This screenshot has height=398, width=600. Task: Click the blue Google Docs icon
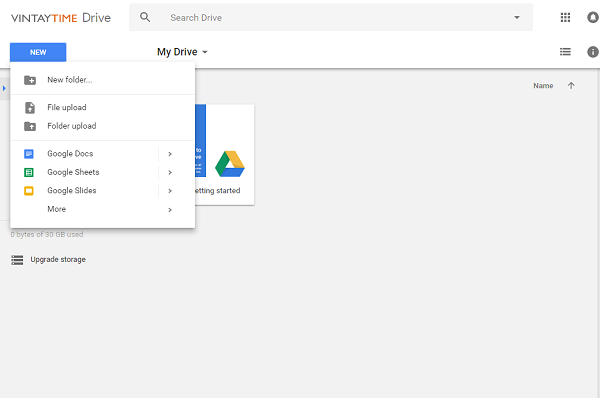pyautogui.click(x=29, y=154)
